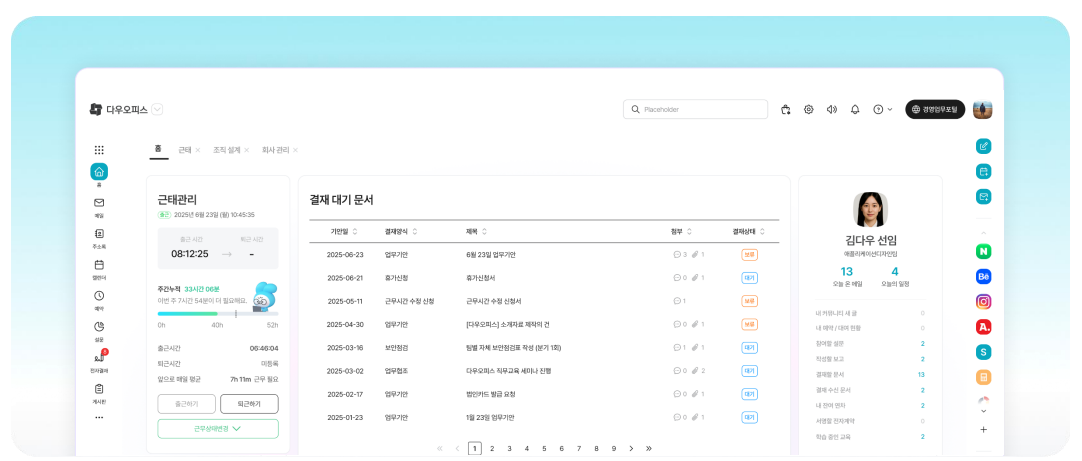The width and height of the screenshot is (1082, 461).
Task: Click the 퇴근하기 button
Action: 249,404
